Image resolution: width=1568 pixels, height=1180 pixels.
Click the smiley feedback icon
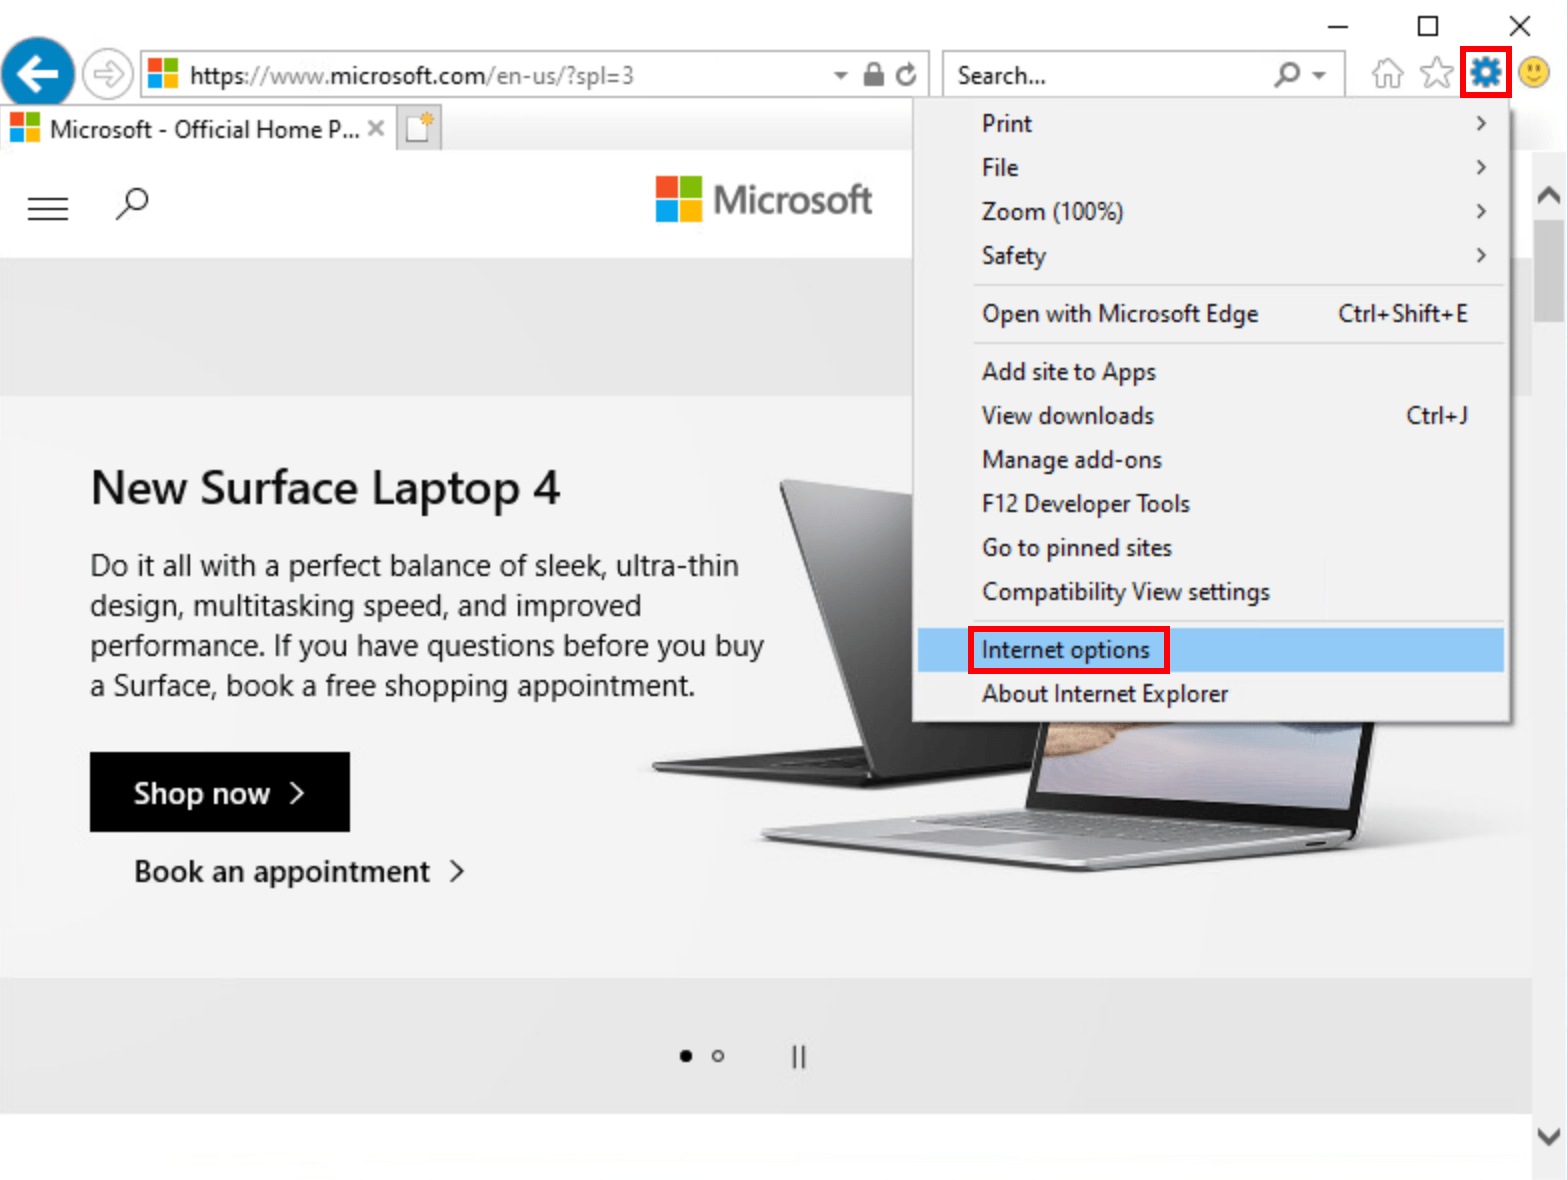(1534, 72)
